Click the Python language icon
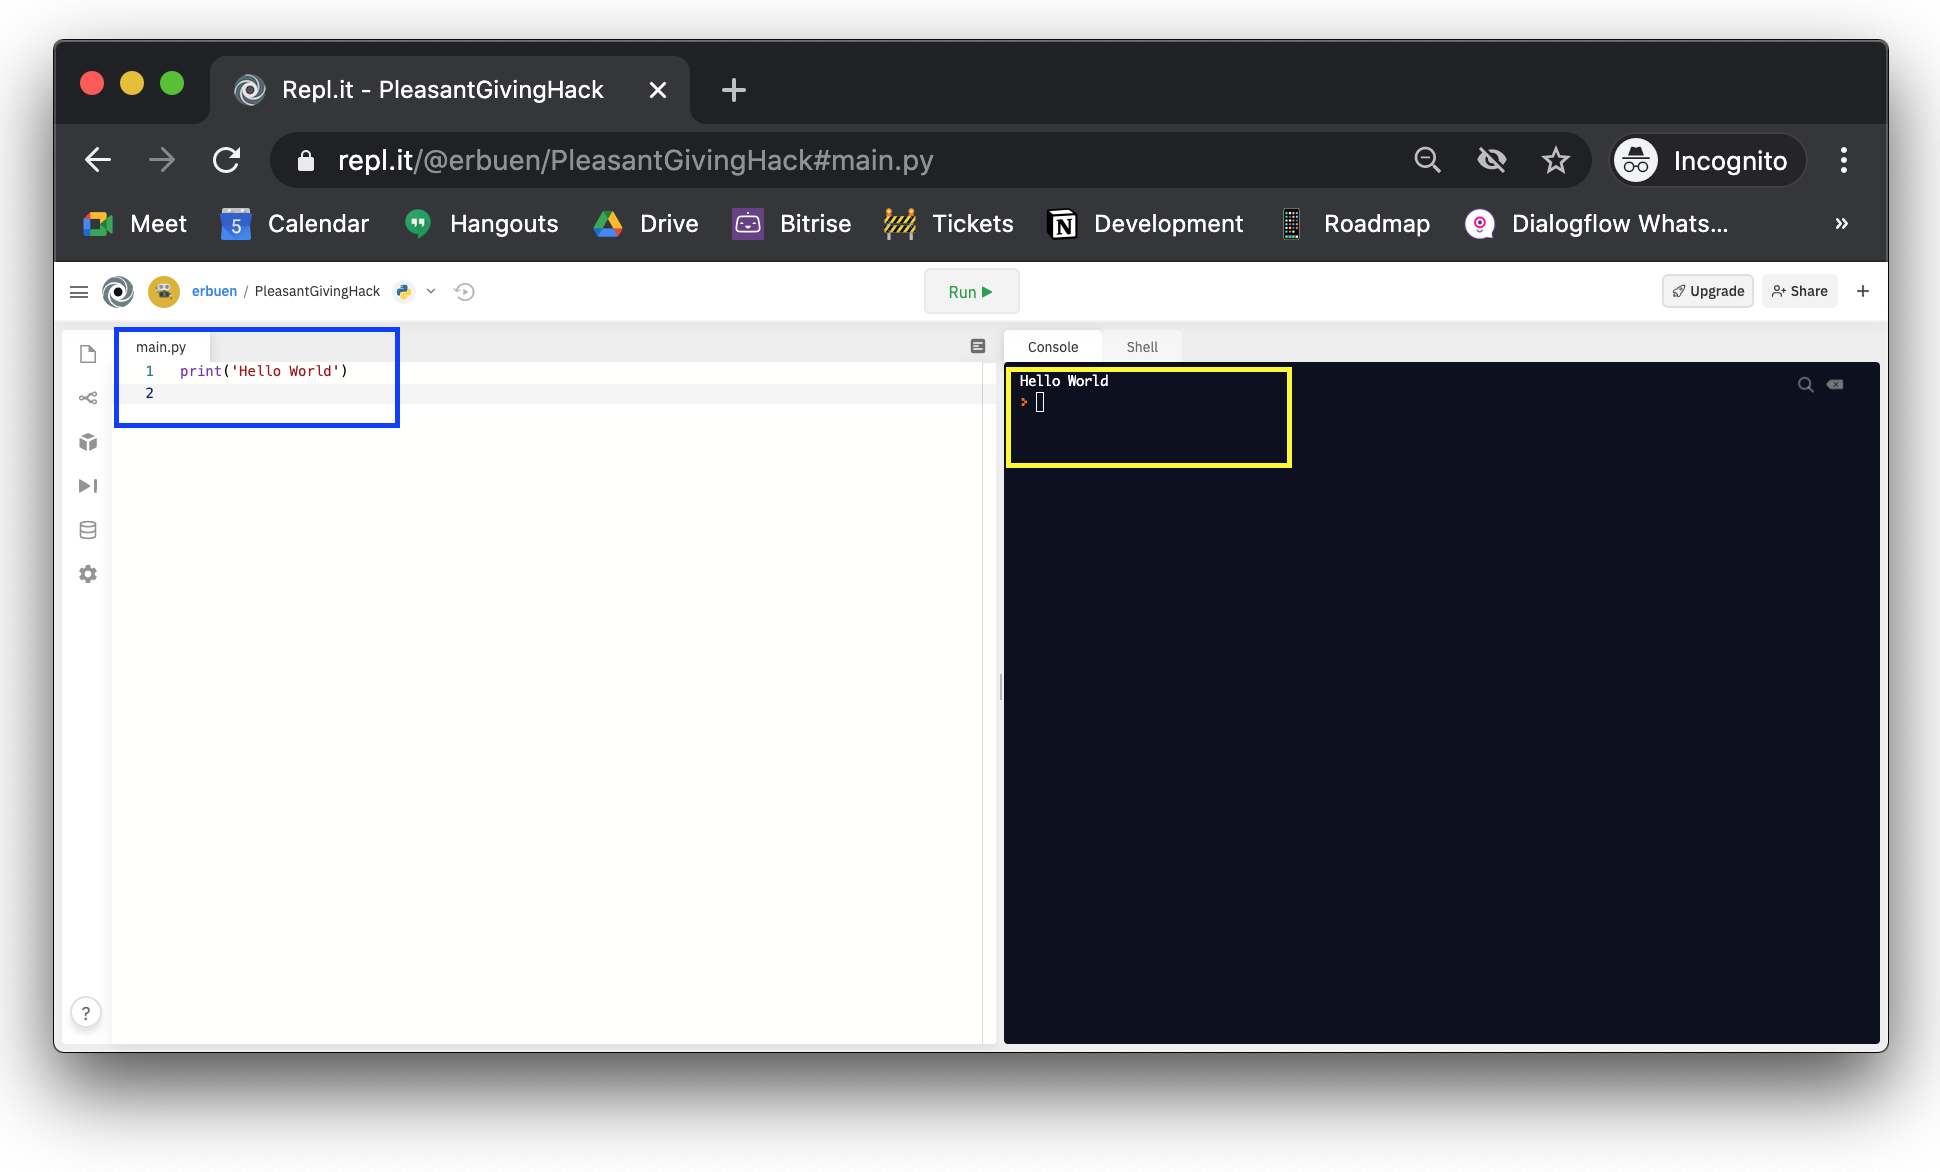The image size is (1940, 1172). [x=404, y=292]
